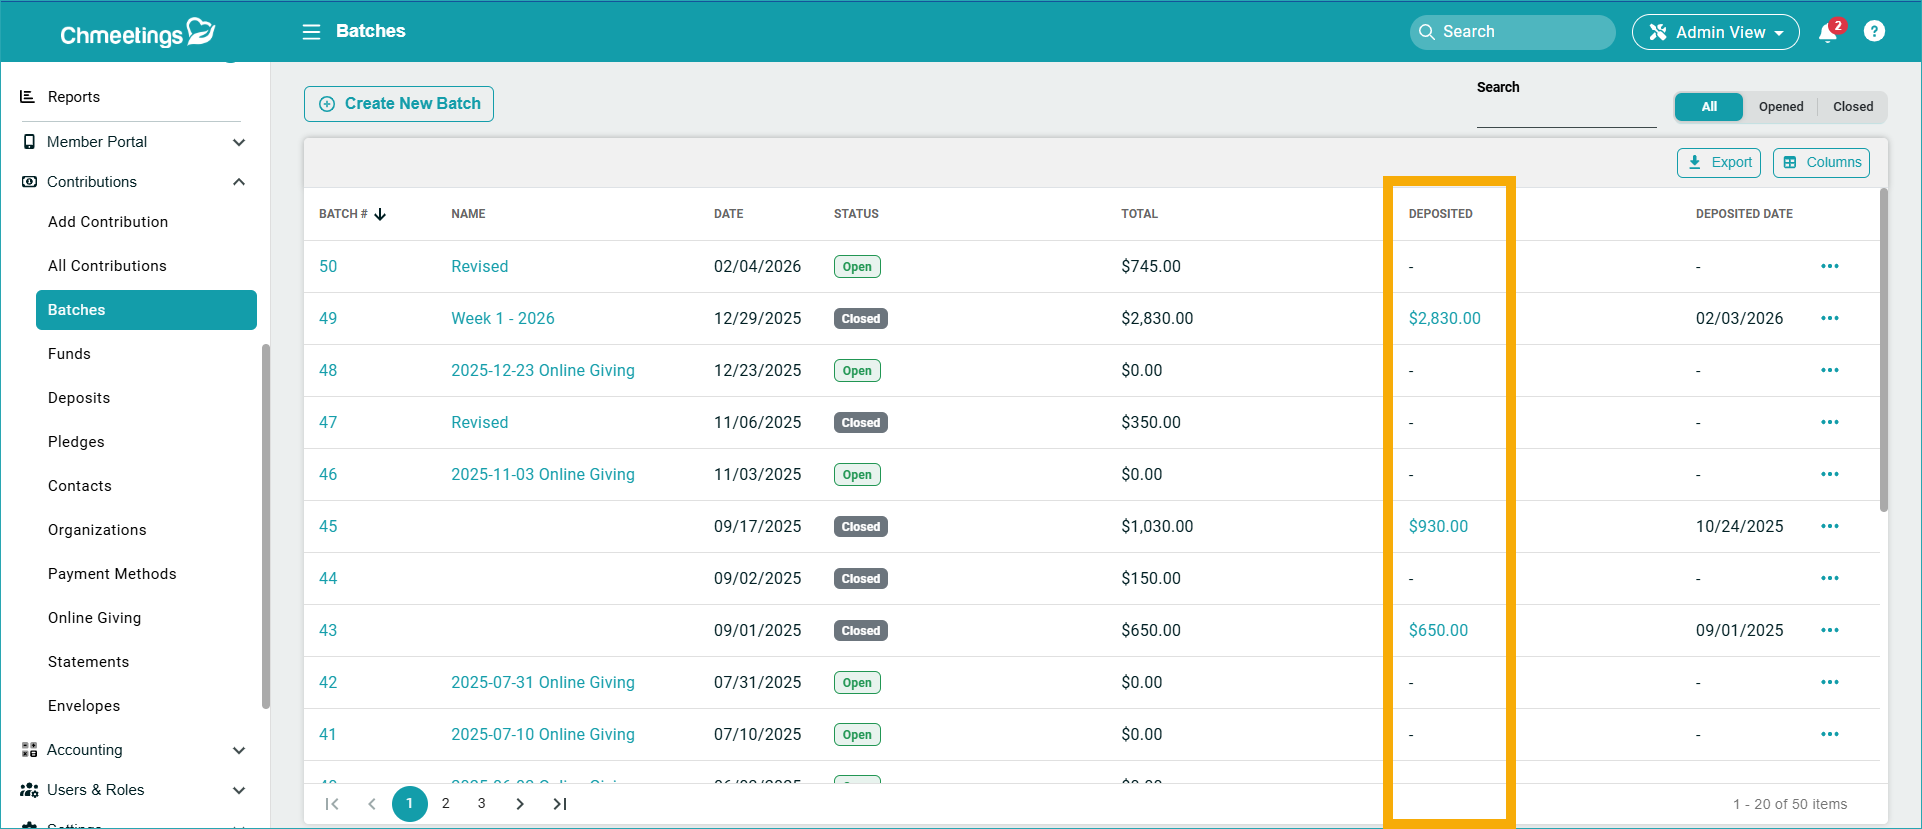Go to the previous page arrow
This screenshot has width=1922, height=829.
coord(372,804)
